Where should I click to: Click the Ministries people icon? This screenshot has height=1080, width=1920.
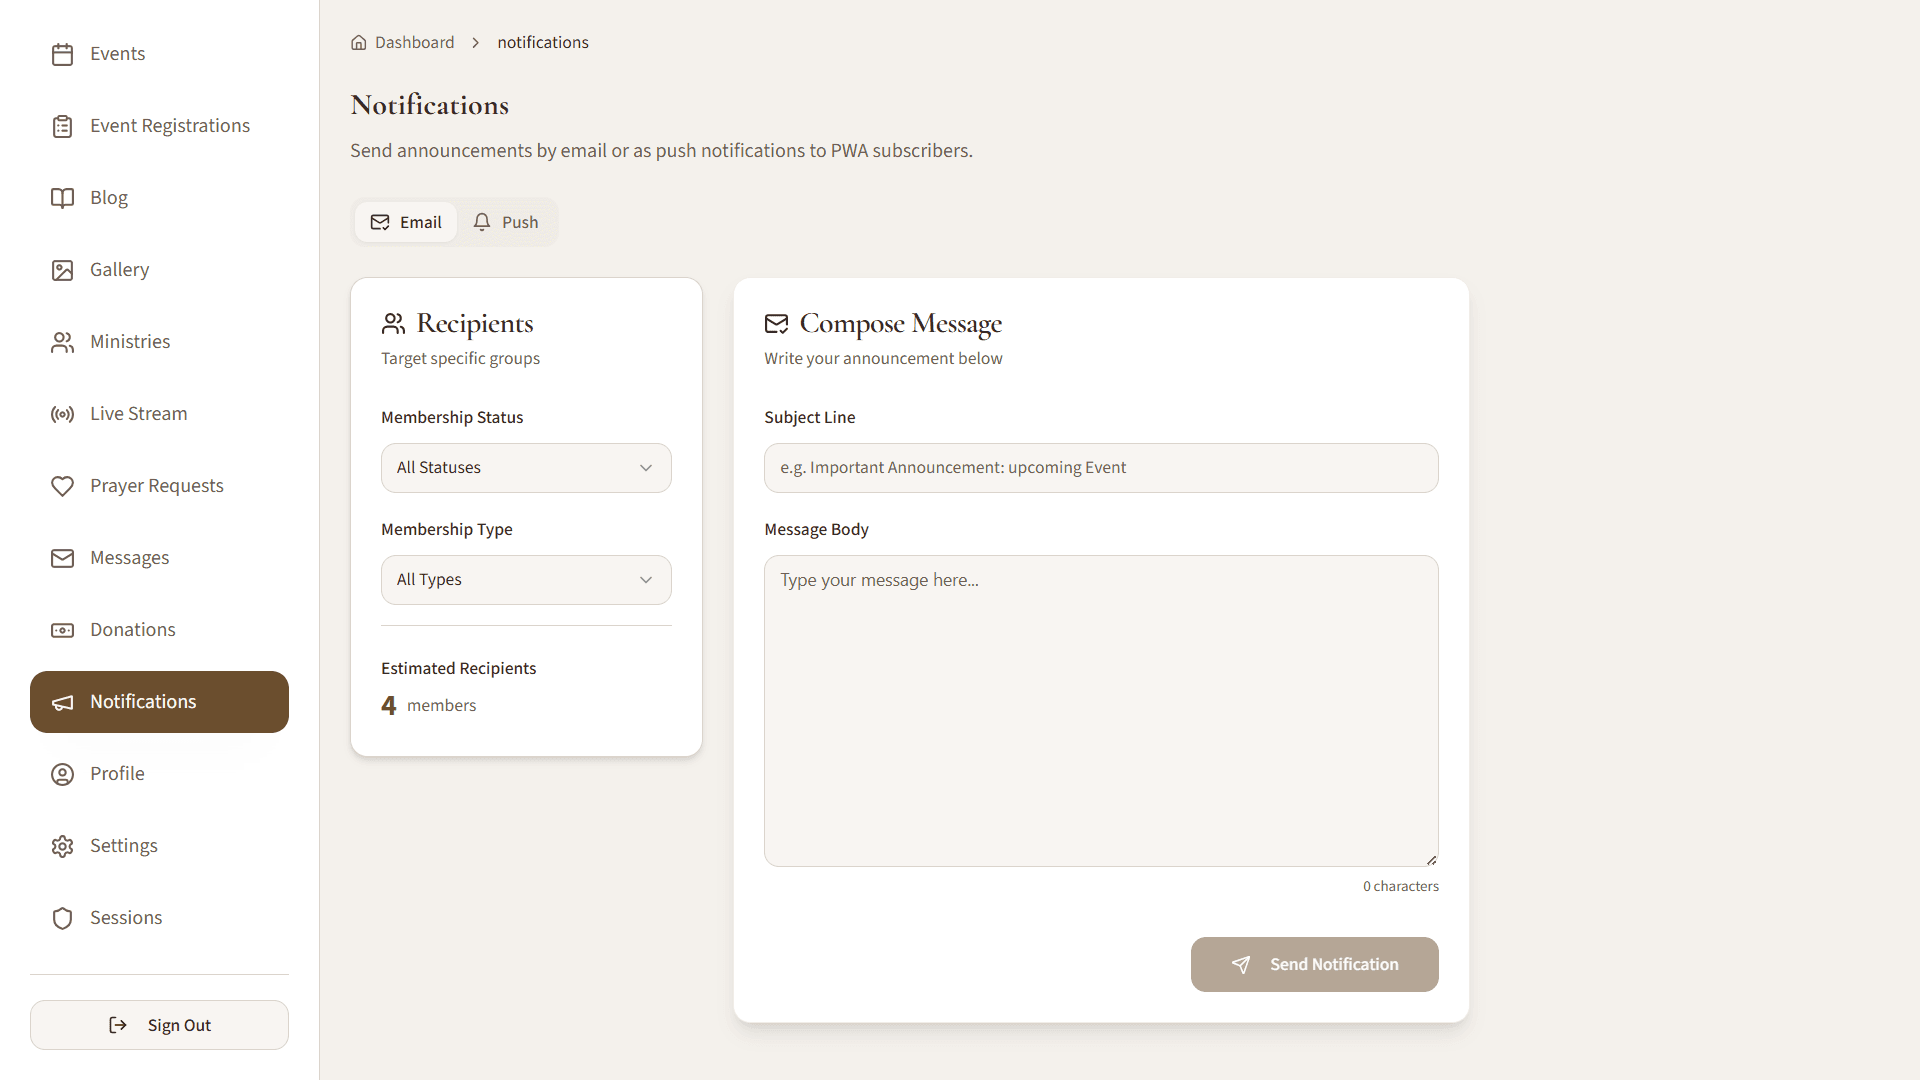coord(62,342)
